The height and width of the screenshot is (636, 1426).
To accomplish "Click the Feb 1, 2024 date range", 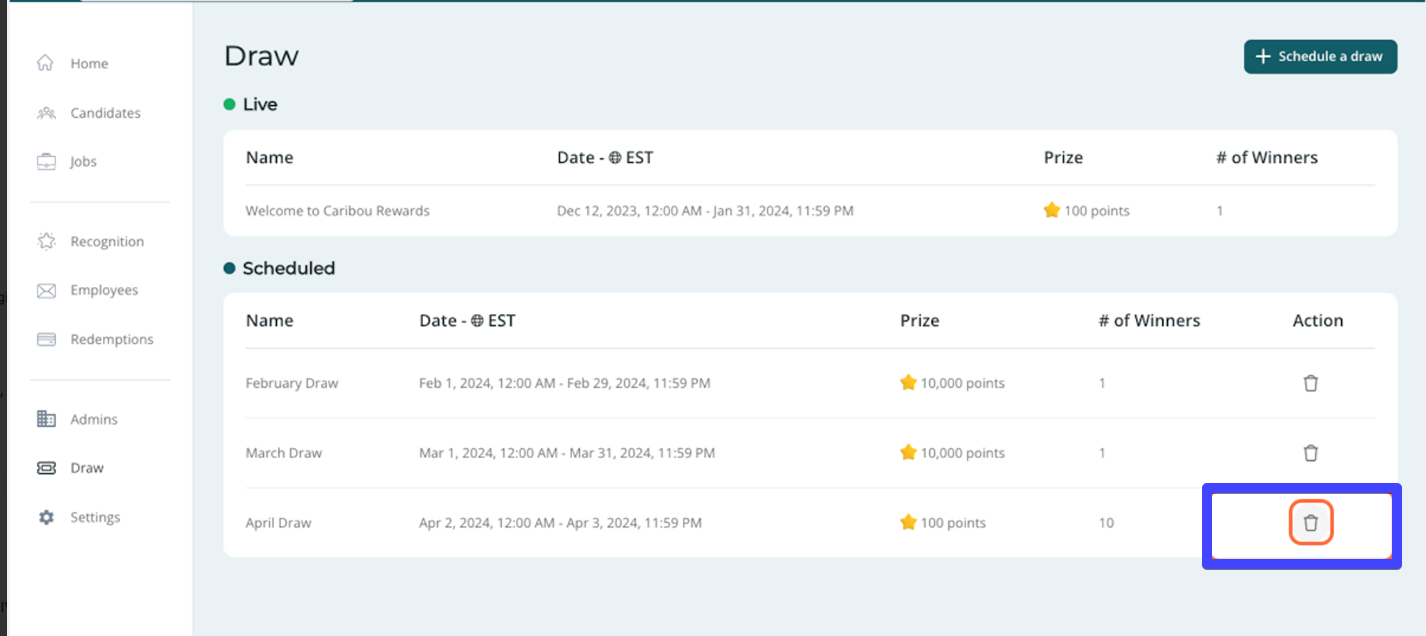I will pos(565,383).
